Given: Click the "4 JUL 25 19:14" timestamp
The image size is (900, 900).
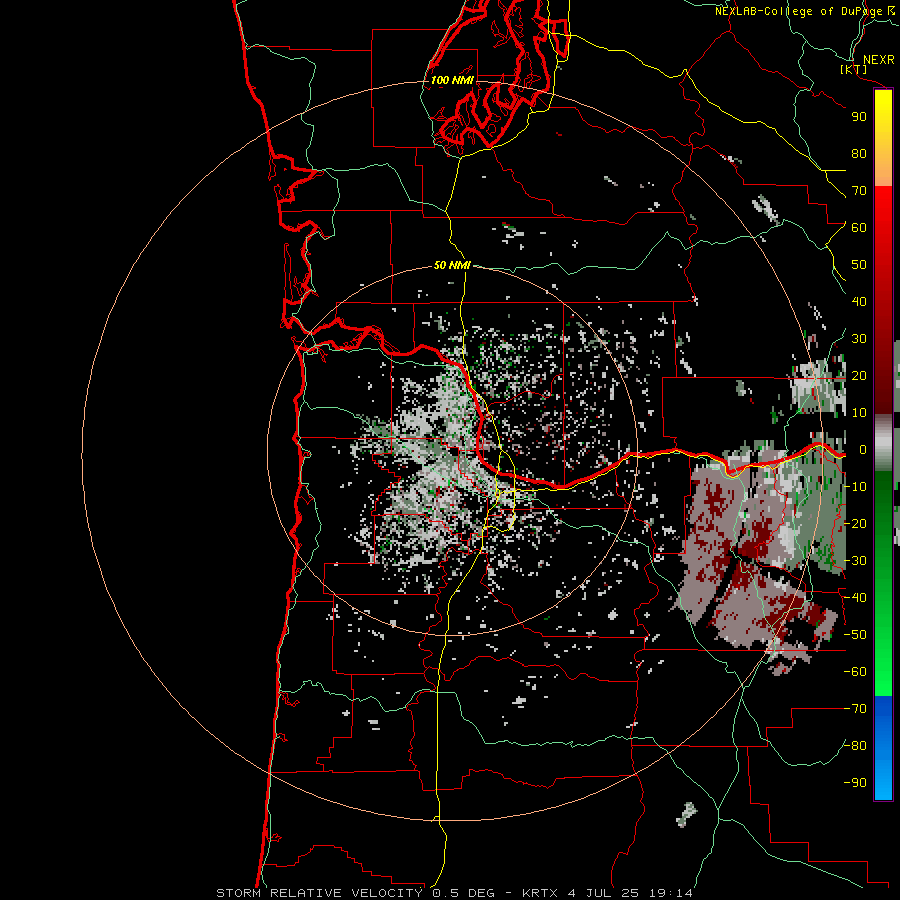Looking at the screenshot, I should pos(630,893).
